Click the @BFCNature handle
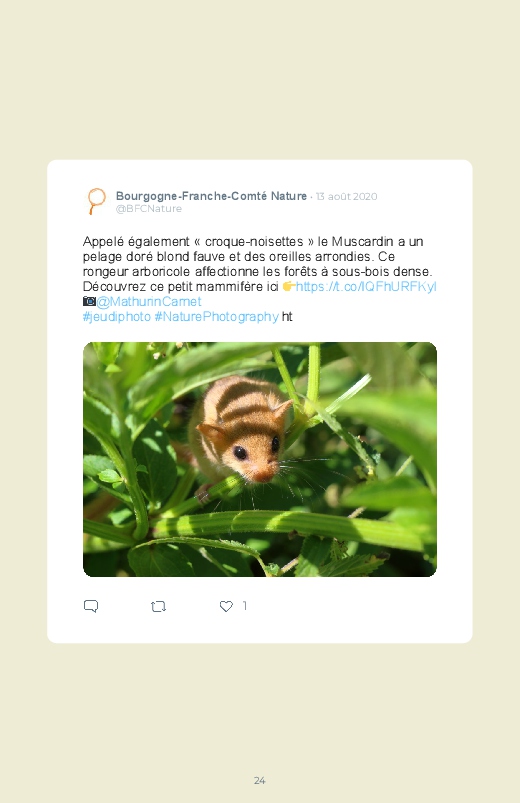 (149, 208)
